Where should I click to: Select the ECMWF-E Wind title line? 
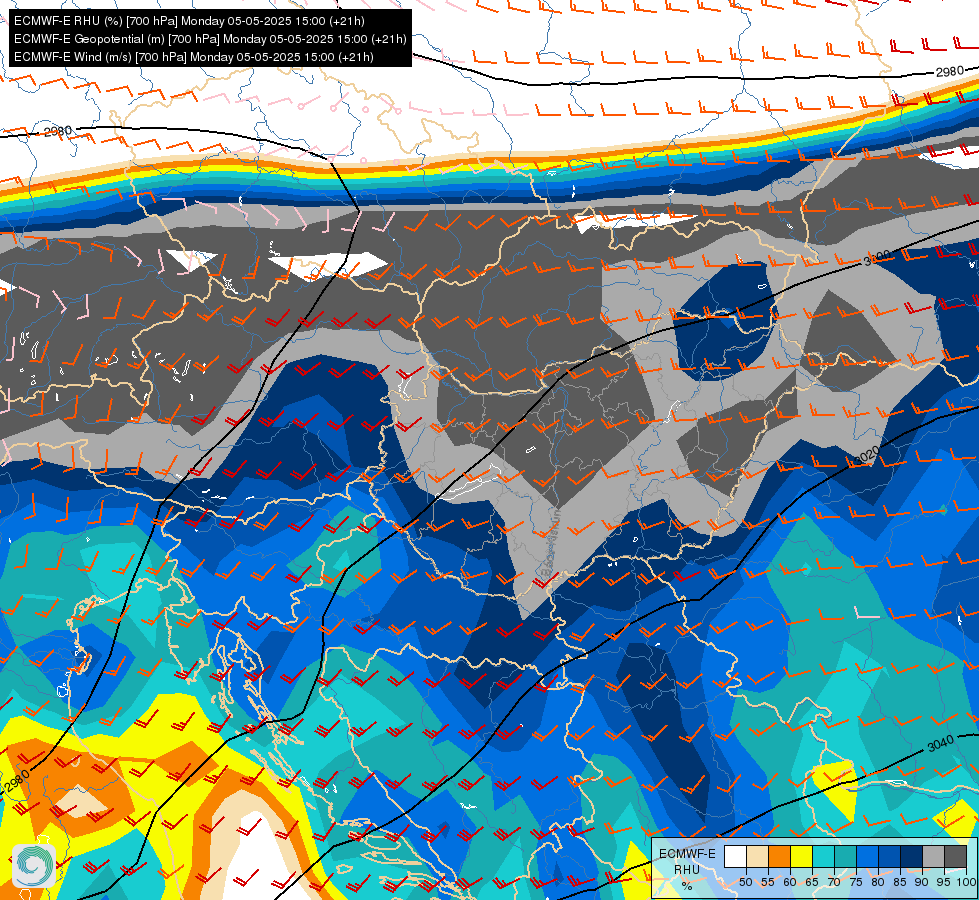click(x=194, y=57)
